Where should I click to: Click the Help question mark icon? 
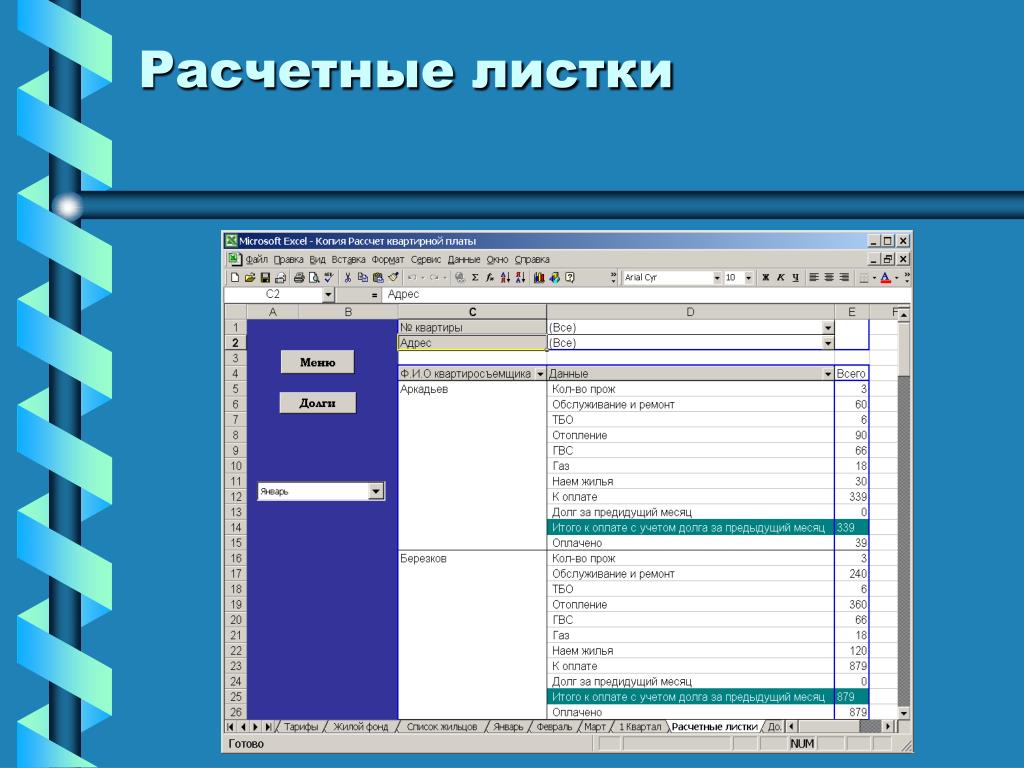pyautogui.click(x=569, y=278)
